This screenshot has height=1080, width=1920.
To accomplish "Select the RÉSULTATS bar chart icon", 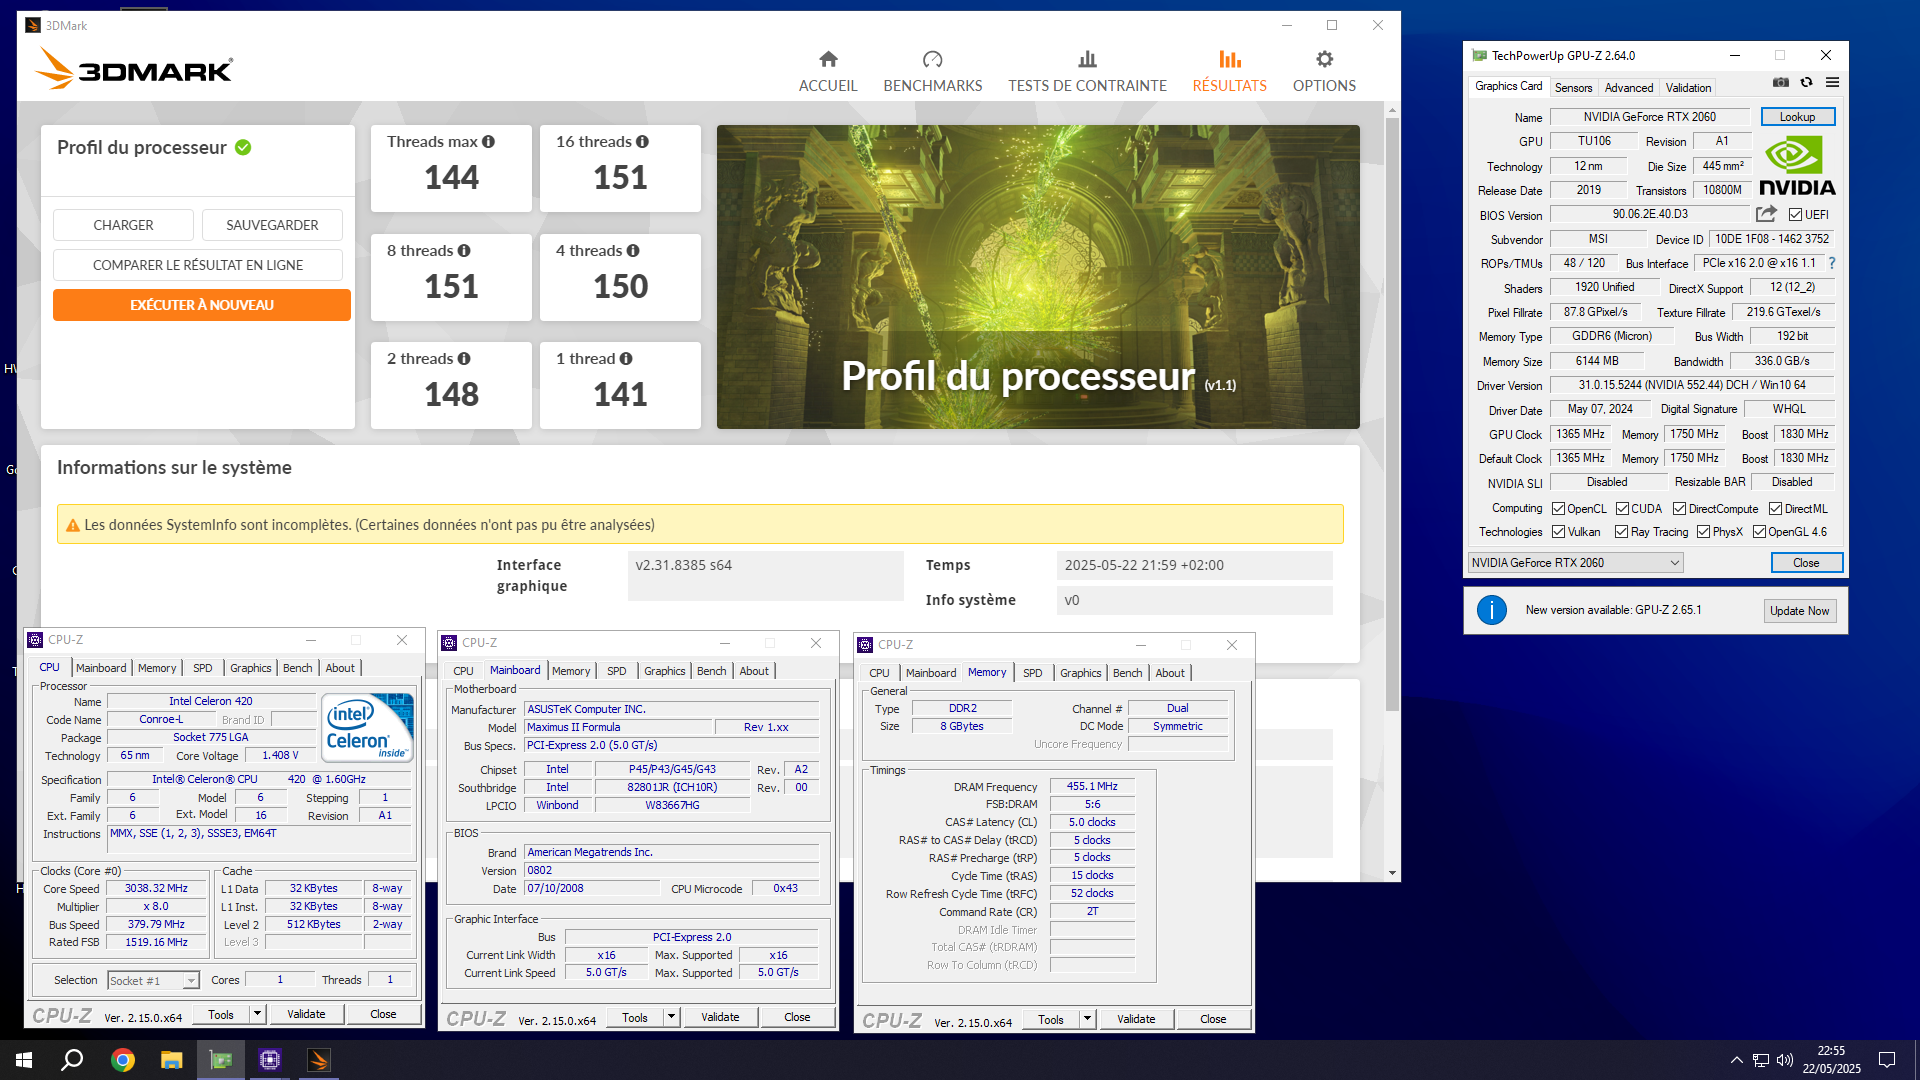I will (x=1229, y=59).
